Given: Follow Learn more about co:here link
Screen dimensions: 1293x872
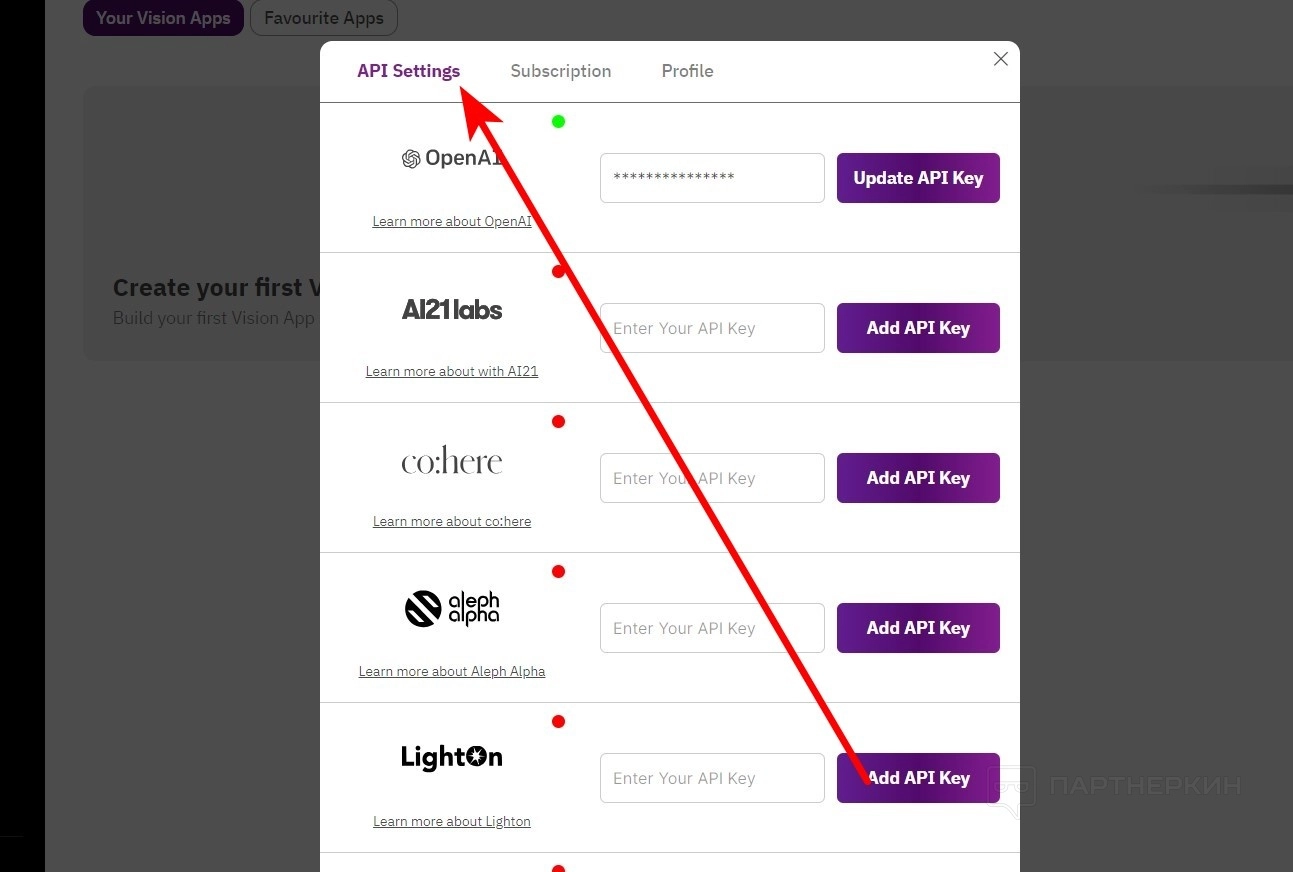Looking at the screenshot, I should (x=452, y=521).
